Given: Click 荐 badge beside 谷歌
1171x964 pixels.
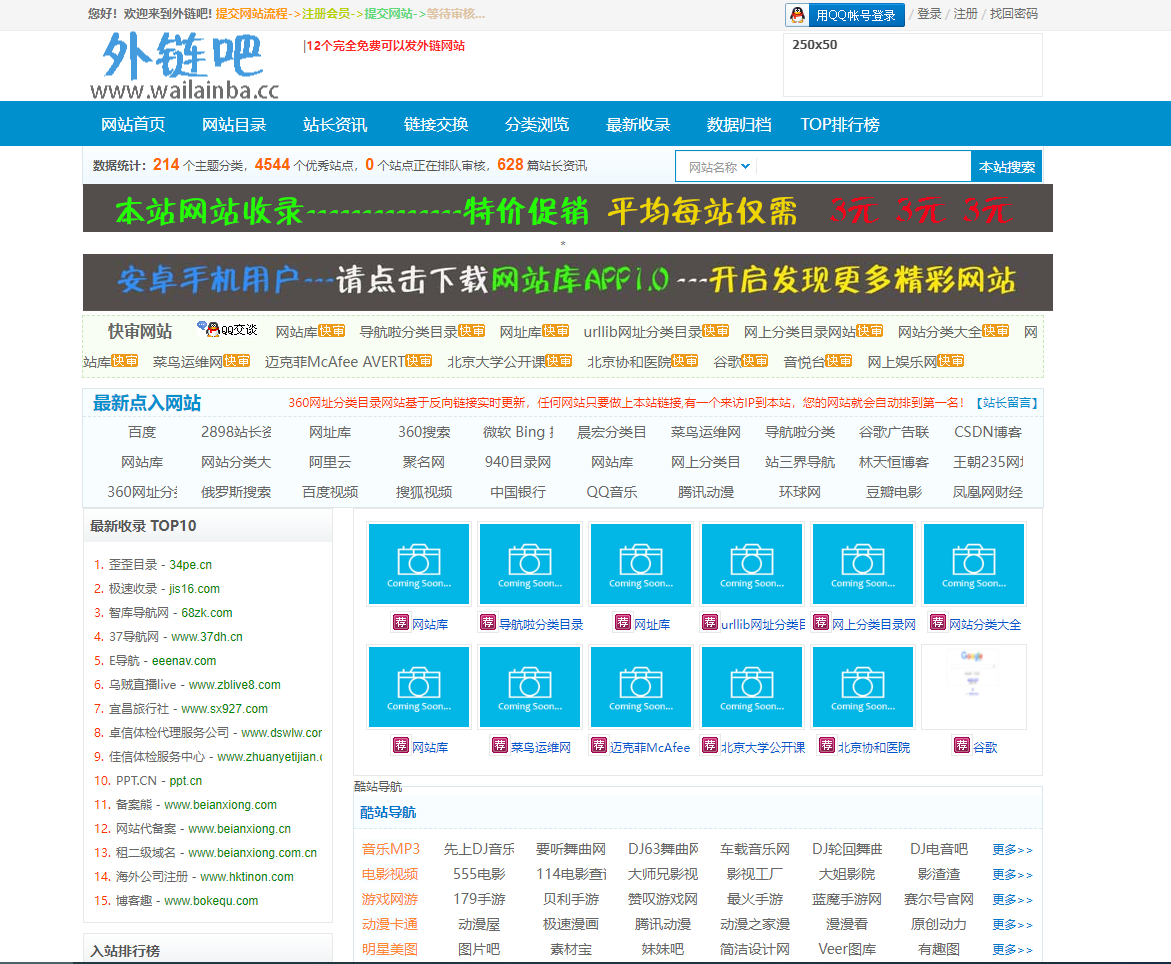Looking at the screenshot, I should [x=962, y=745].
